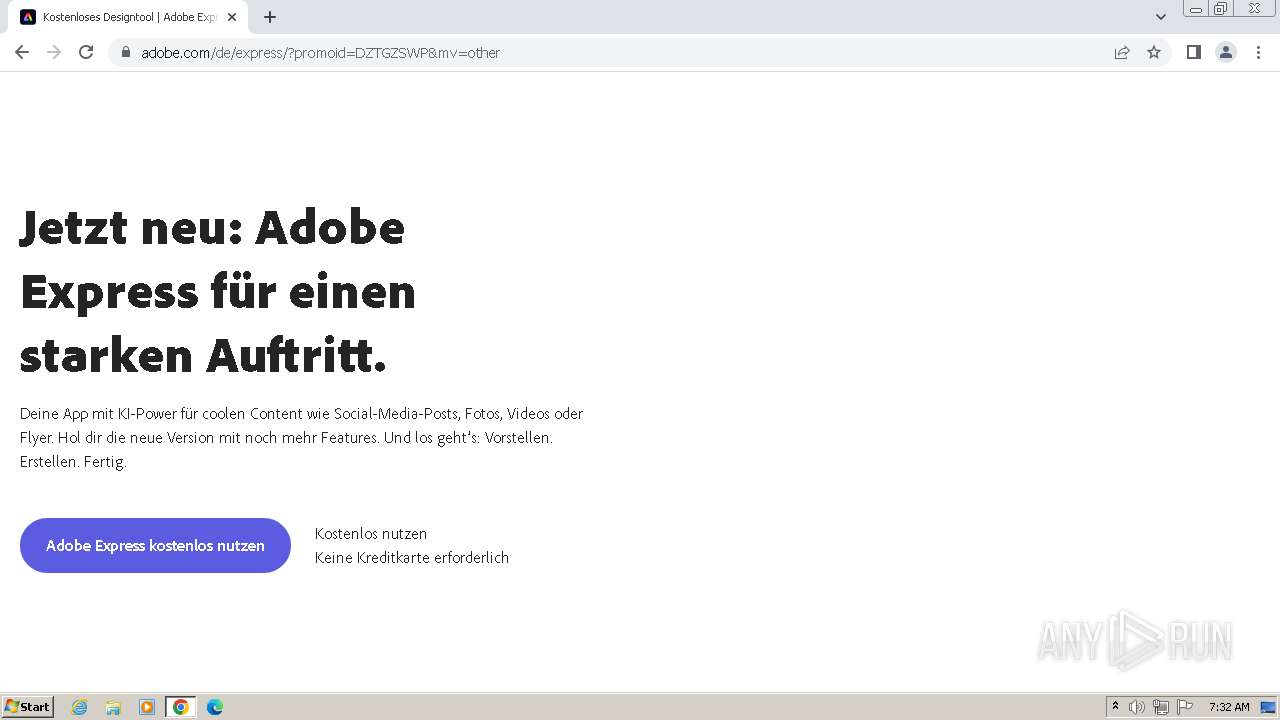Click 'Keine Kreditkarte erforderlich' text
The width and height of the screenshot is (1280, 720).
pyautogui.click(x=412, y=558)
